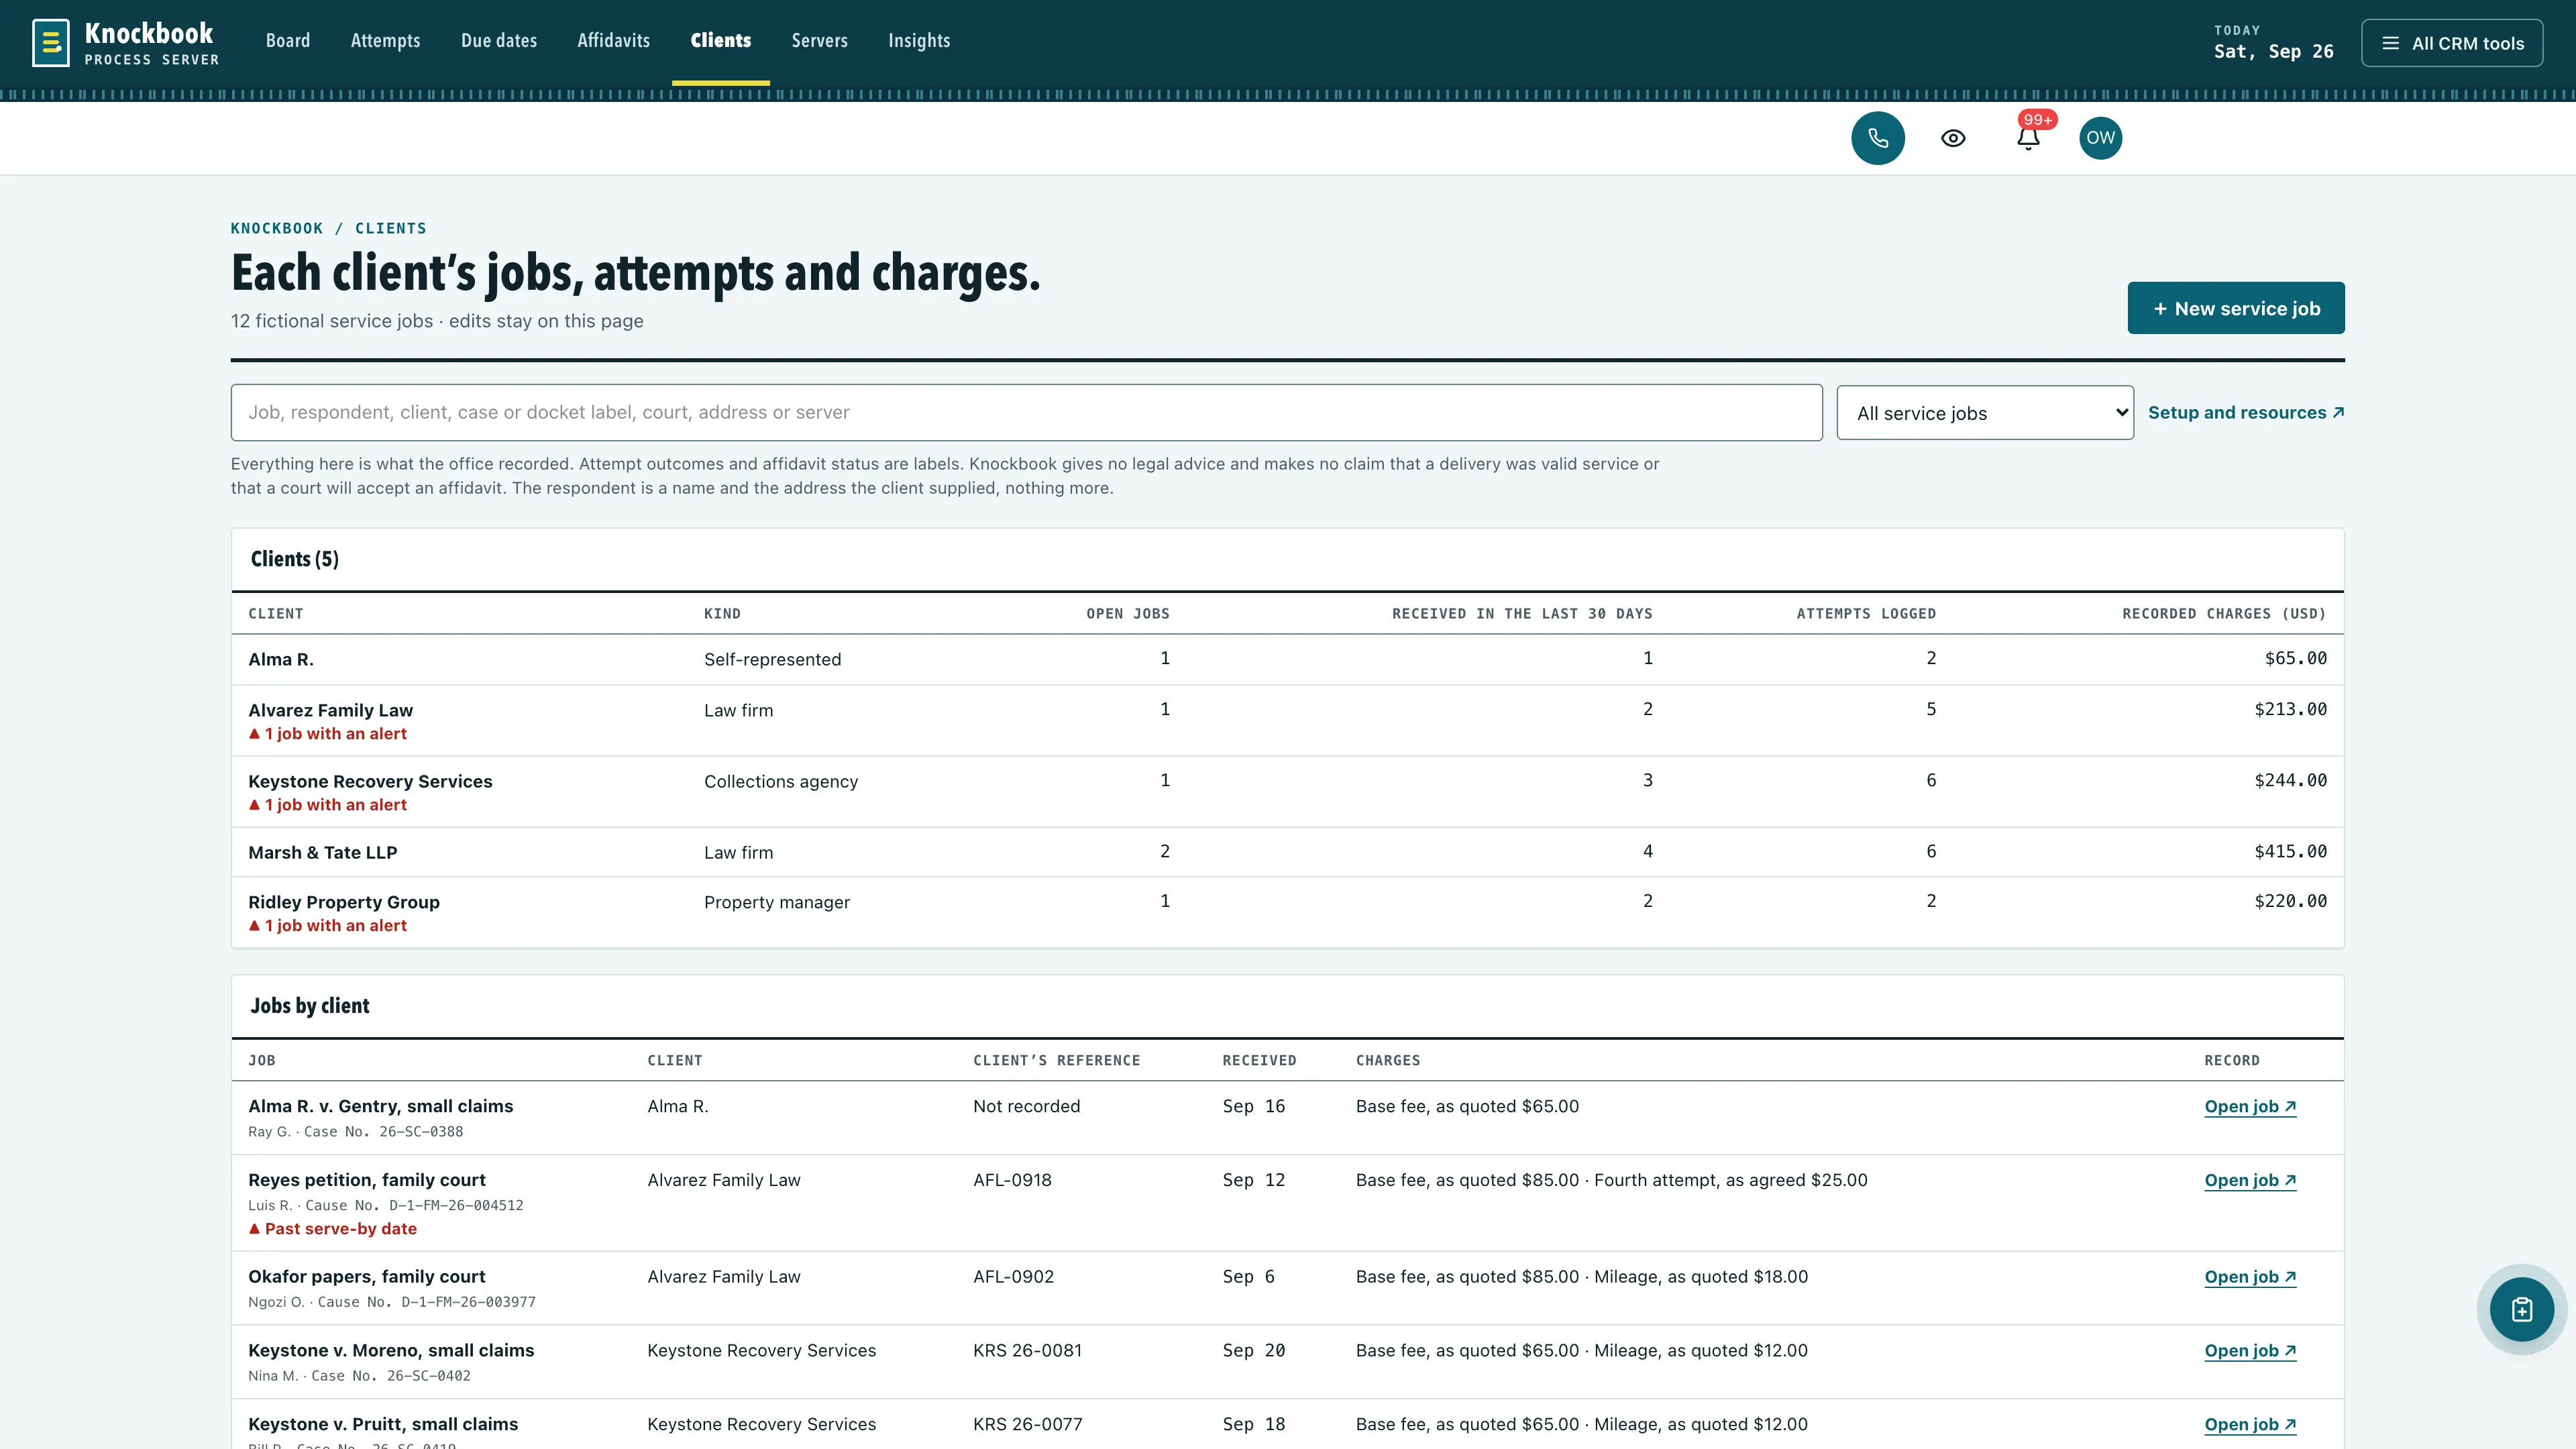Screen dimensions: 2576x1449
Task: Click the Collections agency kind cell
Action: [x=780, y=782]
